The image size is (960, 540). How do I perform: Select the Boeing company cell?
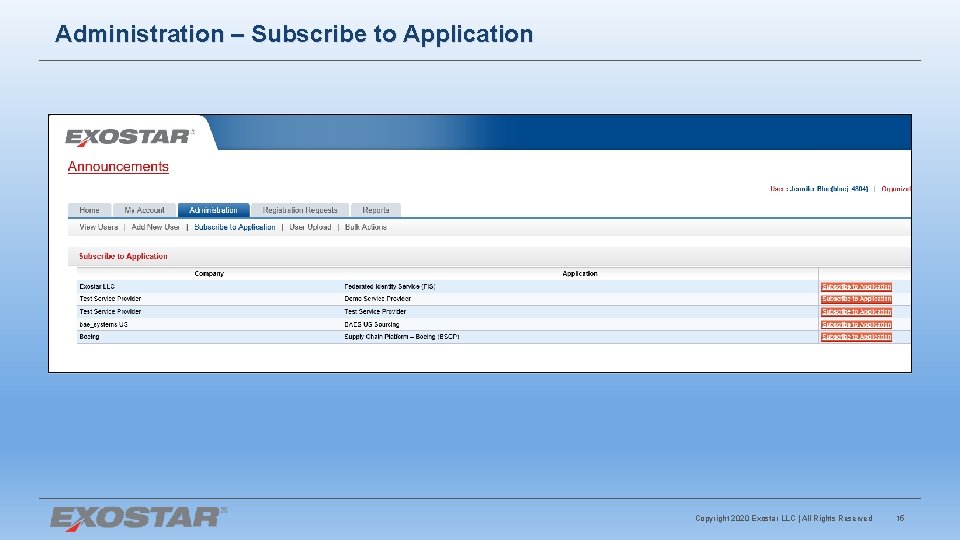coord(89,337)
